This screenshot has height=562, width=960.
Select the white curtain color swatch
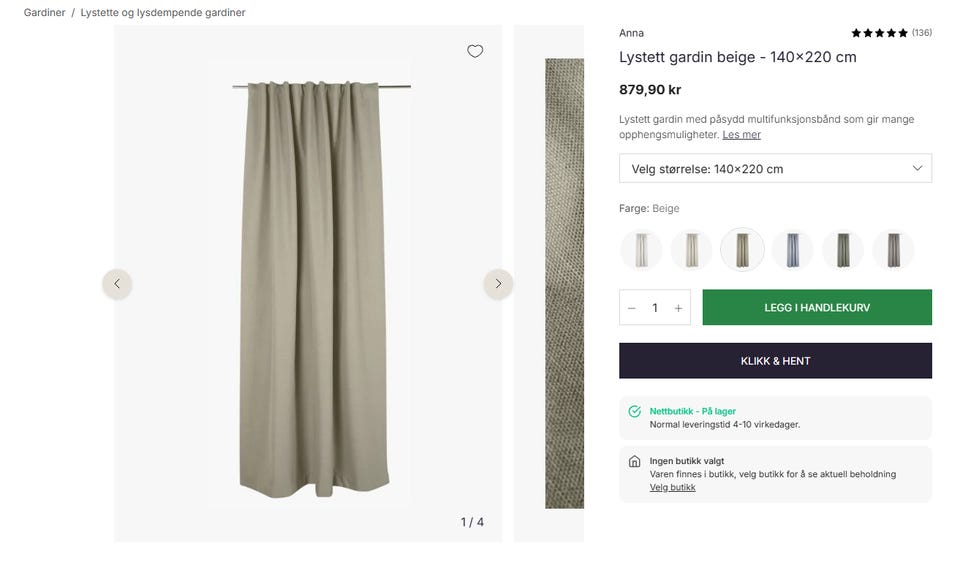tap(641, 250)
